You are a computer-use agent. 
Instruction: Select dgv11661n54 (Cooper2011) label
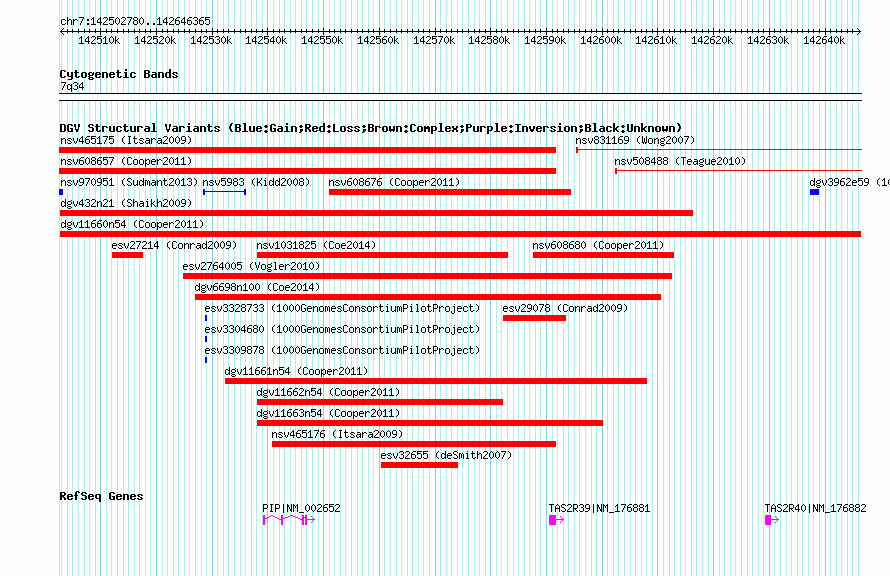coord(296,371)
